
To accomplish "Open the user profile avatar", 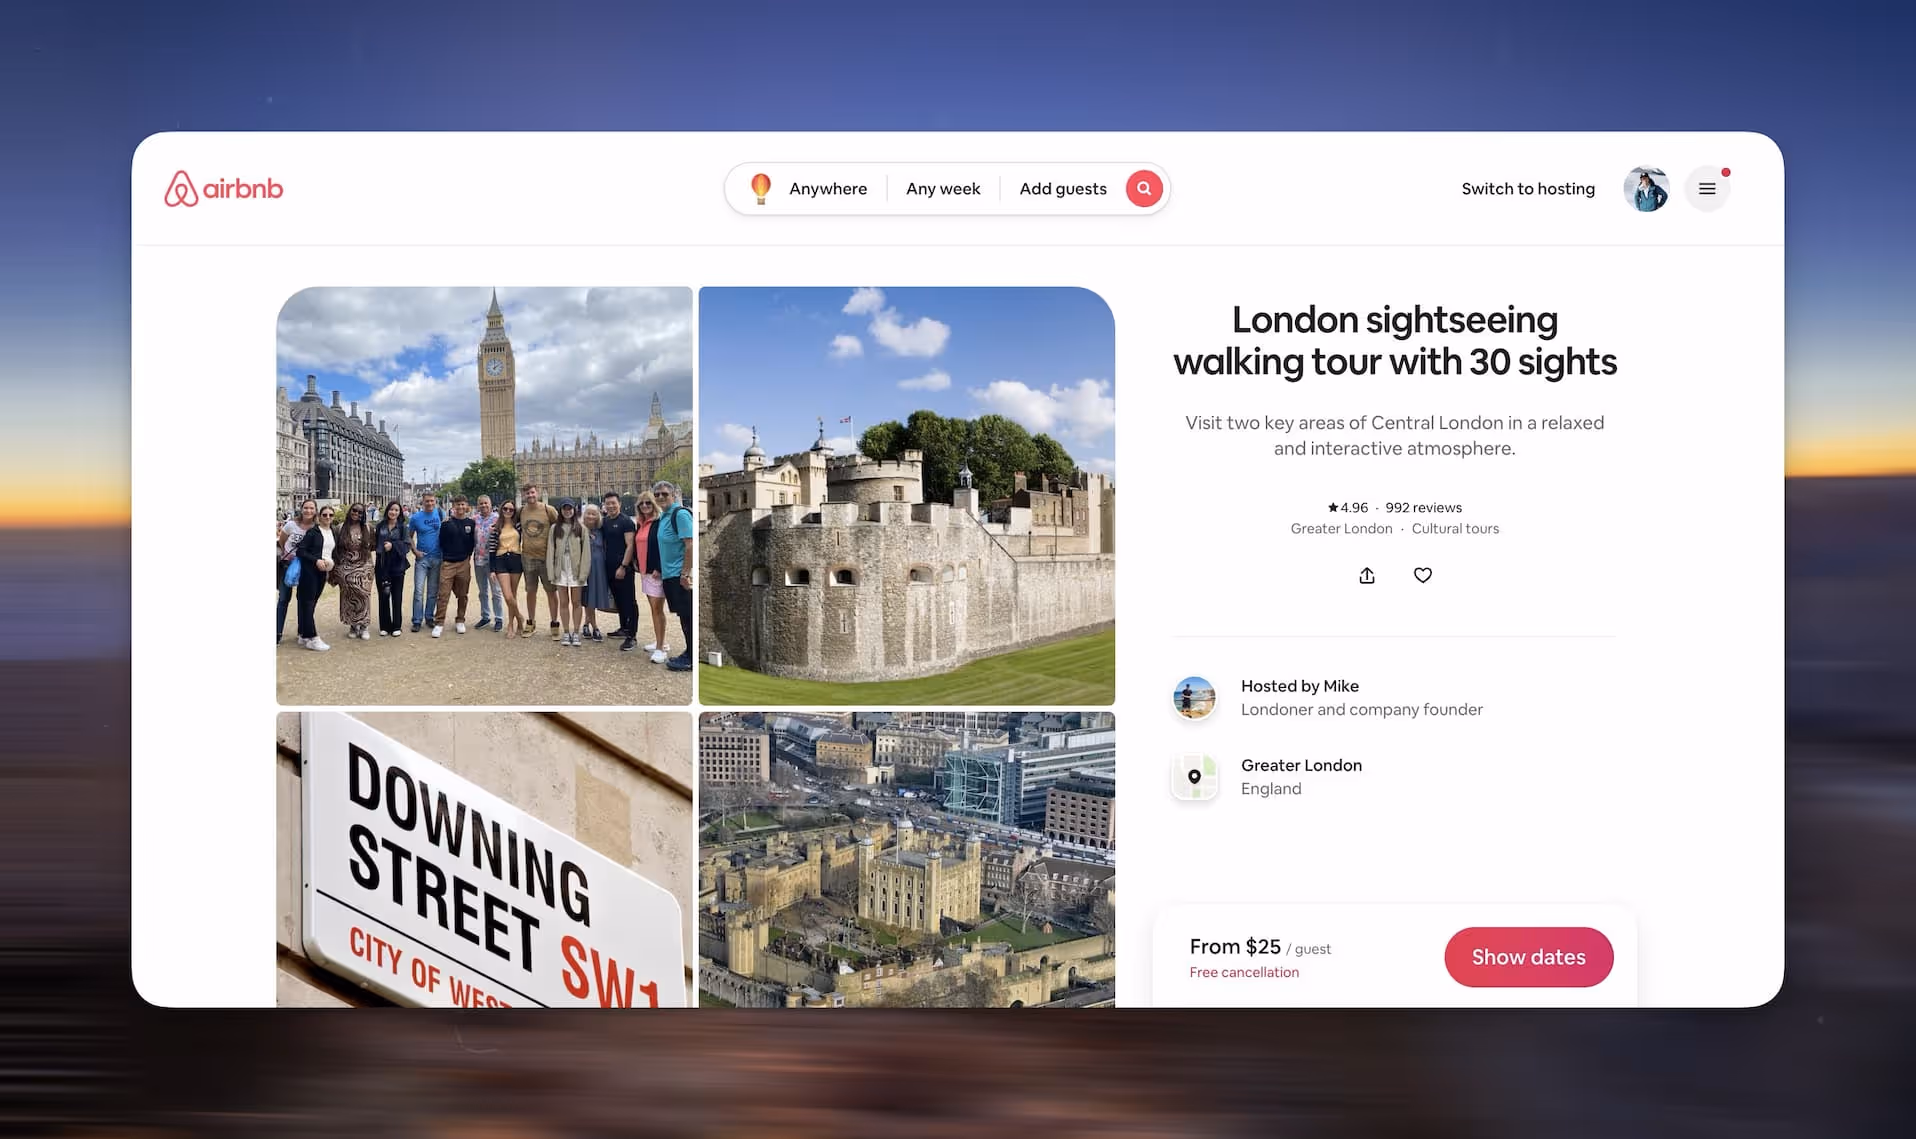I will [x=1646, y=188].
